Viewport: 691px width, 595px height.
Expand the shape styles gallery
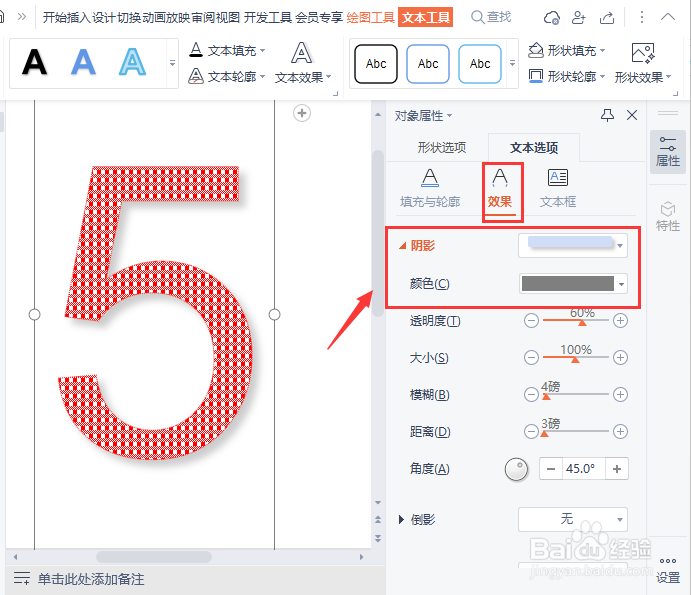(x=512, y=63)
